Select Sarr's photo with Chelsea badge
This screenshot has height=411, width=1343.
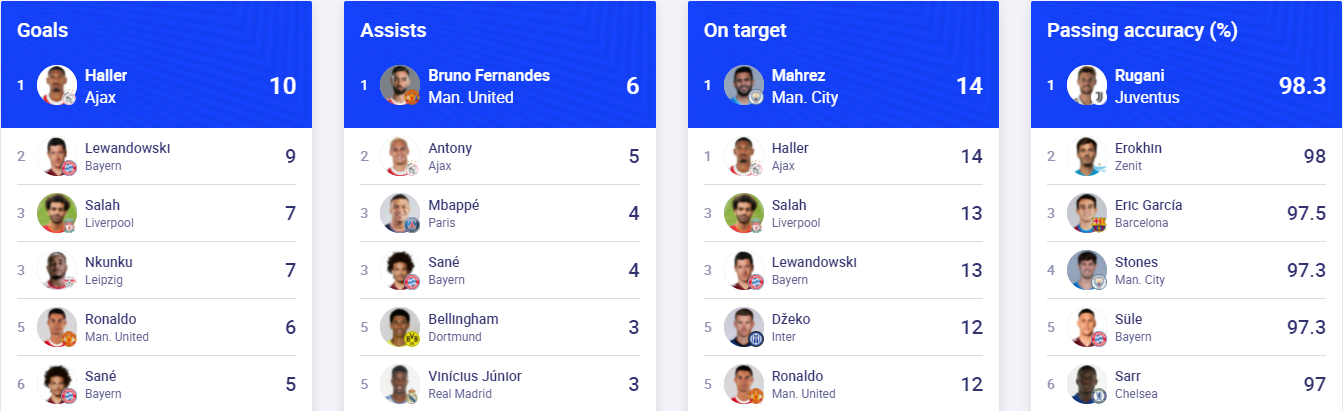tap(1087, 384)
